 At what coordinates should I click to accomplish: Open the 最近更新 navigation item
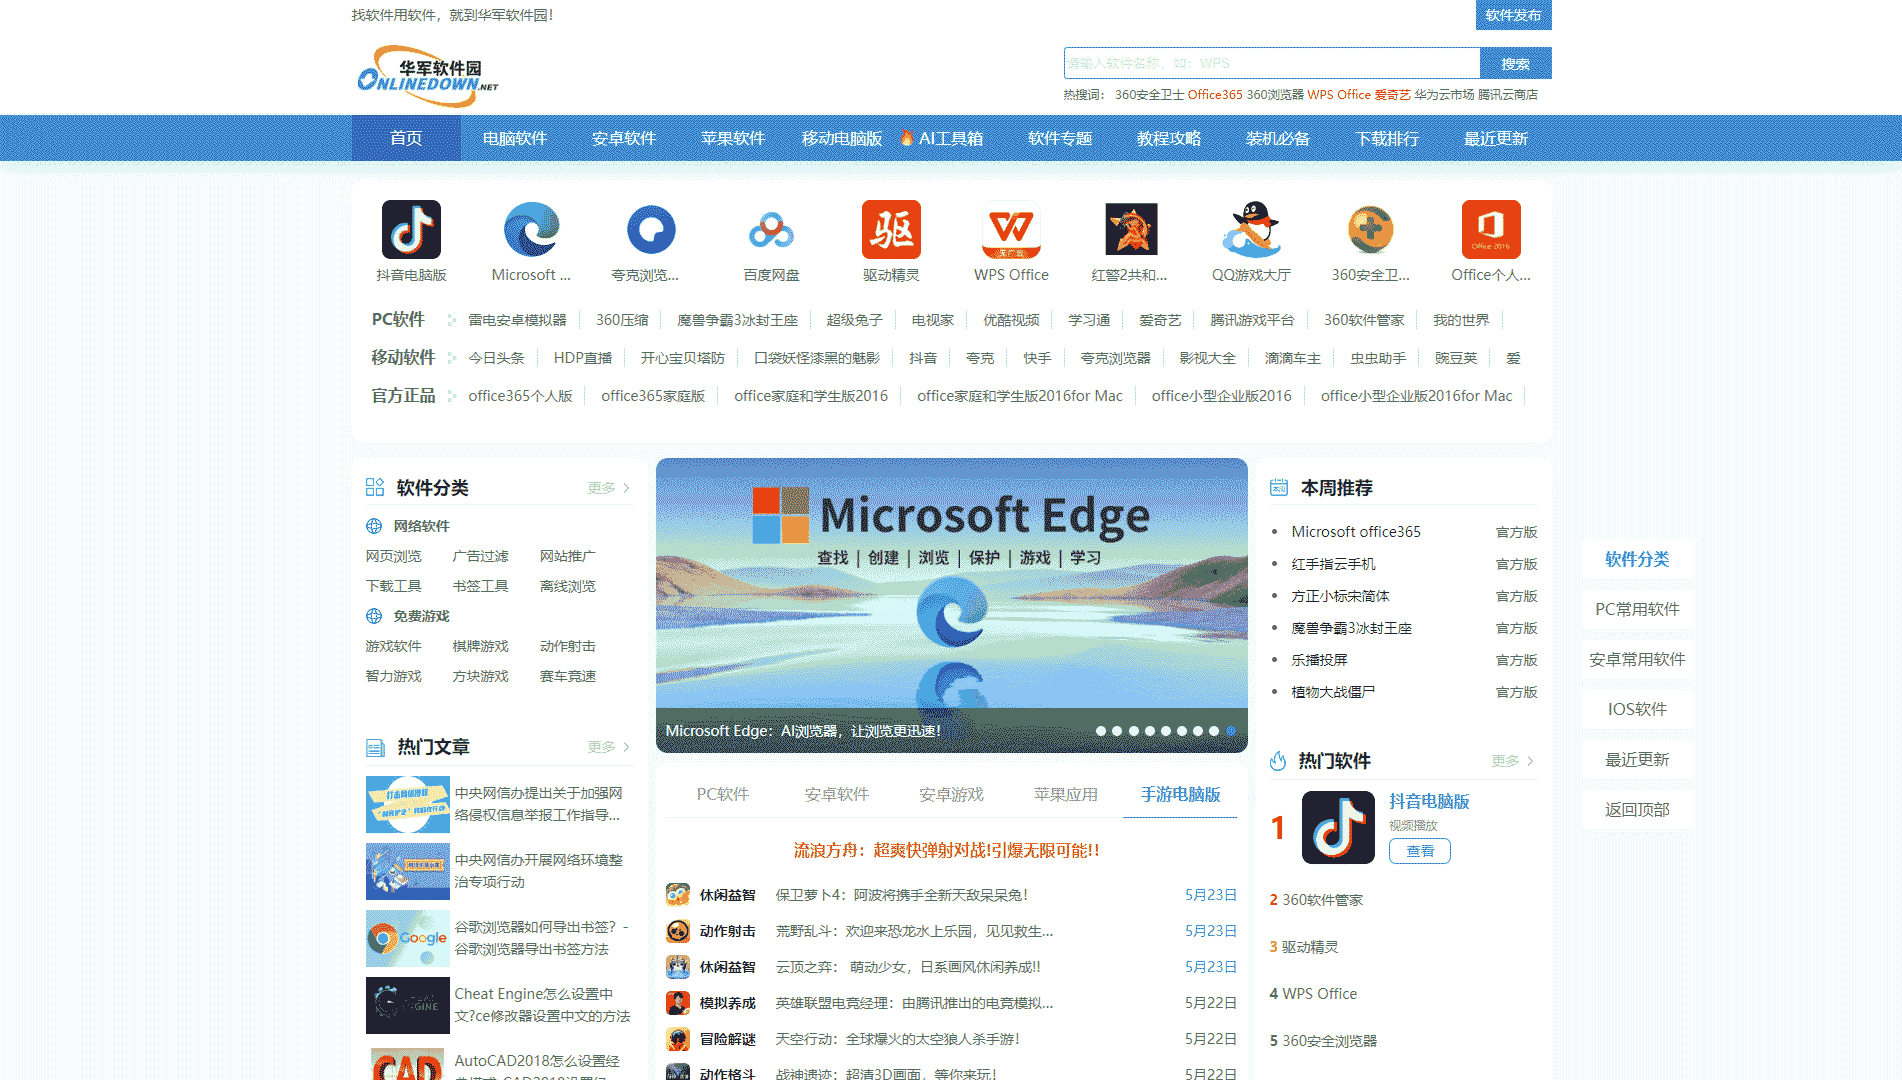1496,138
